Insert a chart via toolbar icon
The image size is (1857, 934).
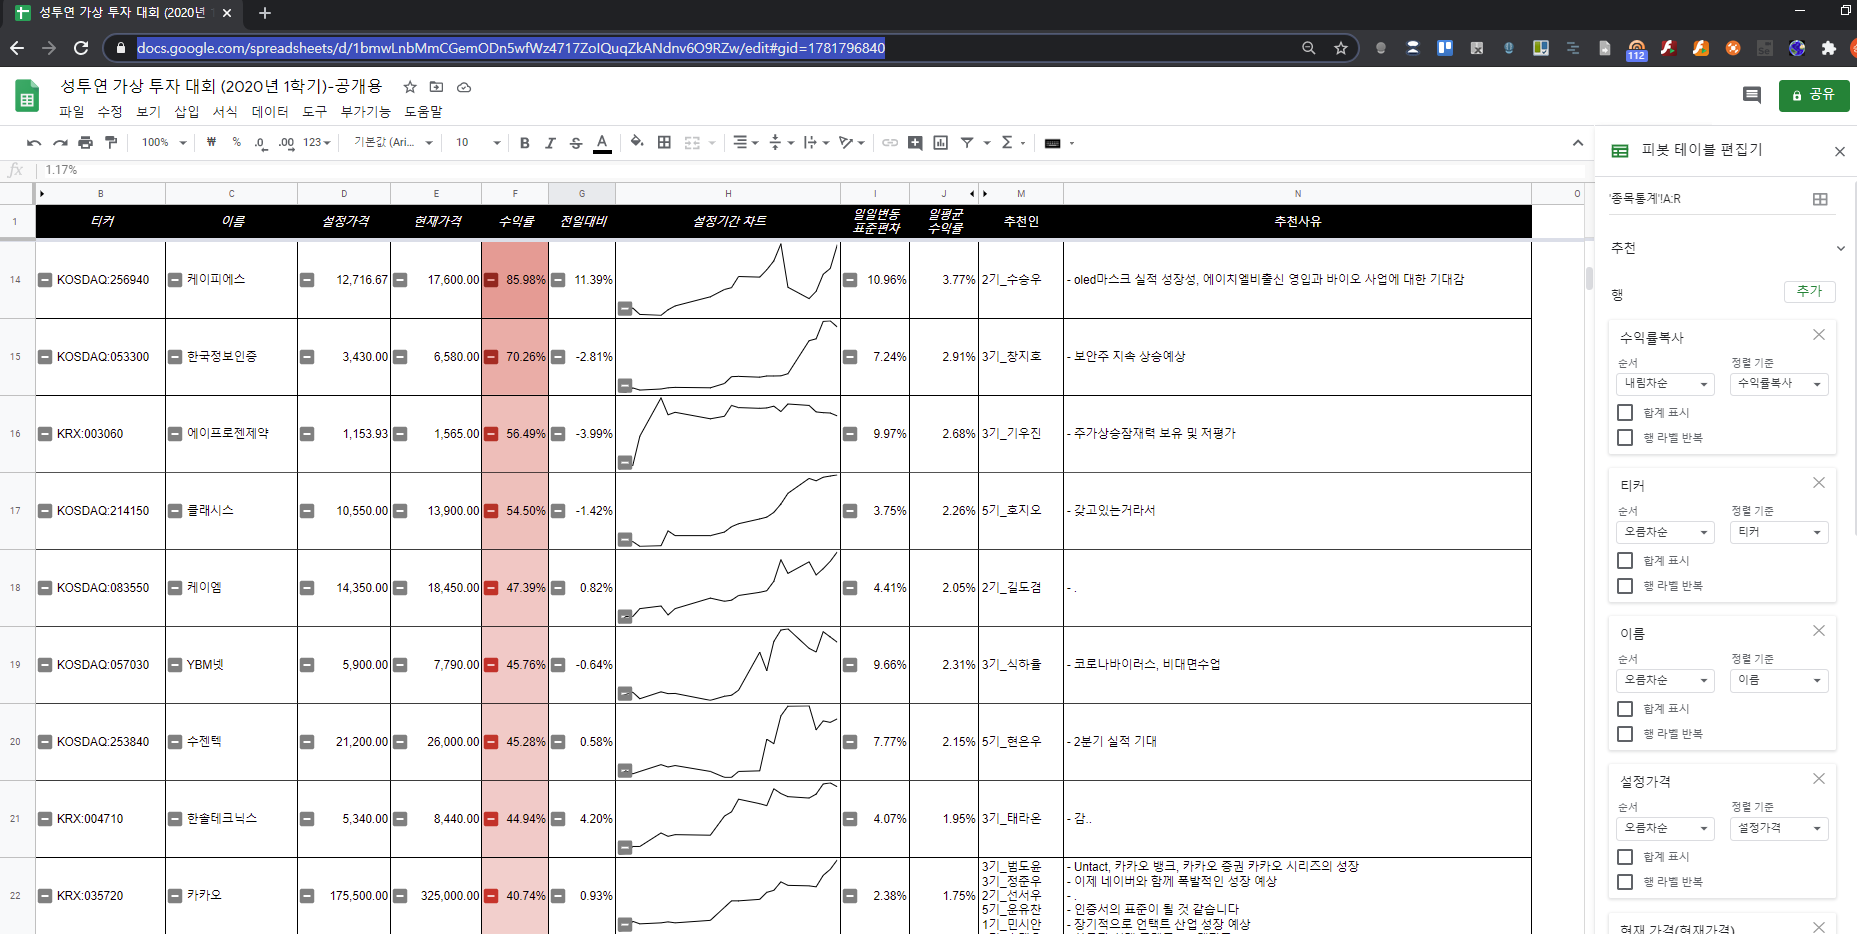point(940,143)
